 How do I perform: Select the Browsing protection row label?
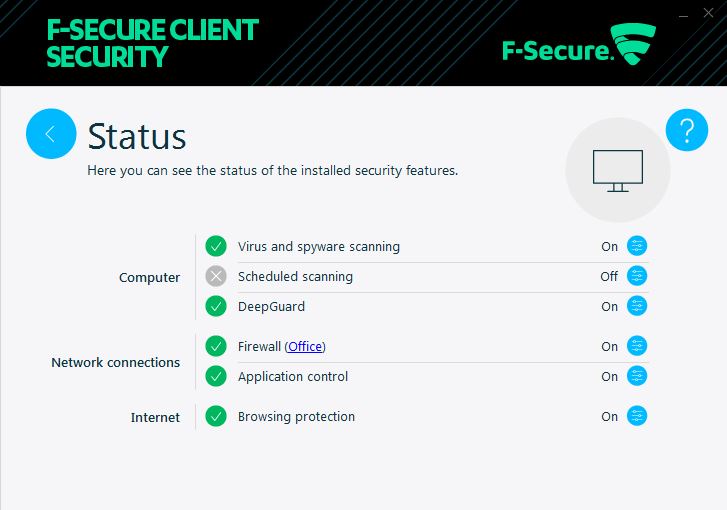(296, 416)
